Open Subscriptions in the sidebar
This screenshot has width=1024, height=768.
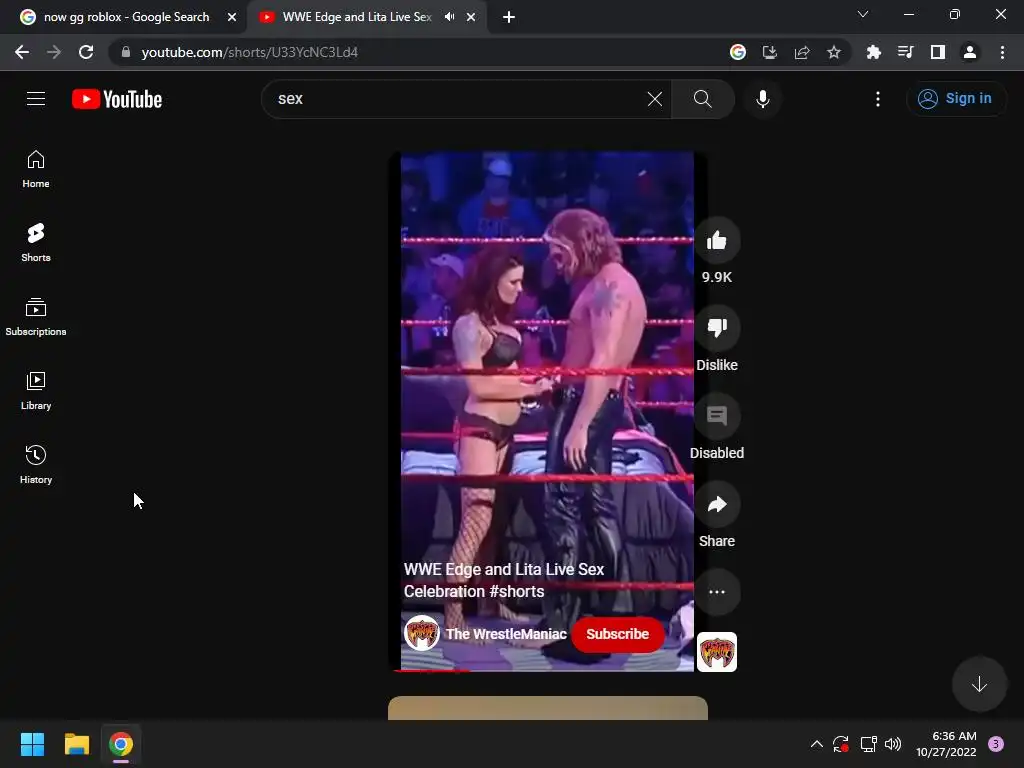(36, 317)
